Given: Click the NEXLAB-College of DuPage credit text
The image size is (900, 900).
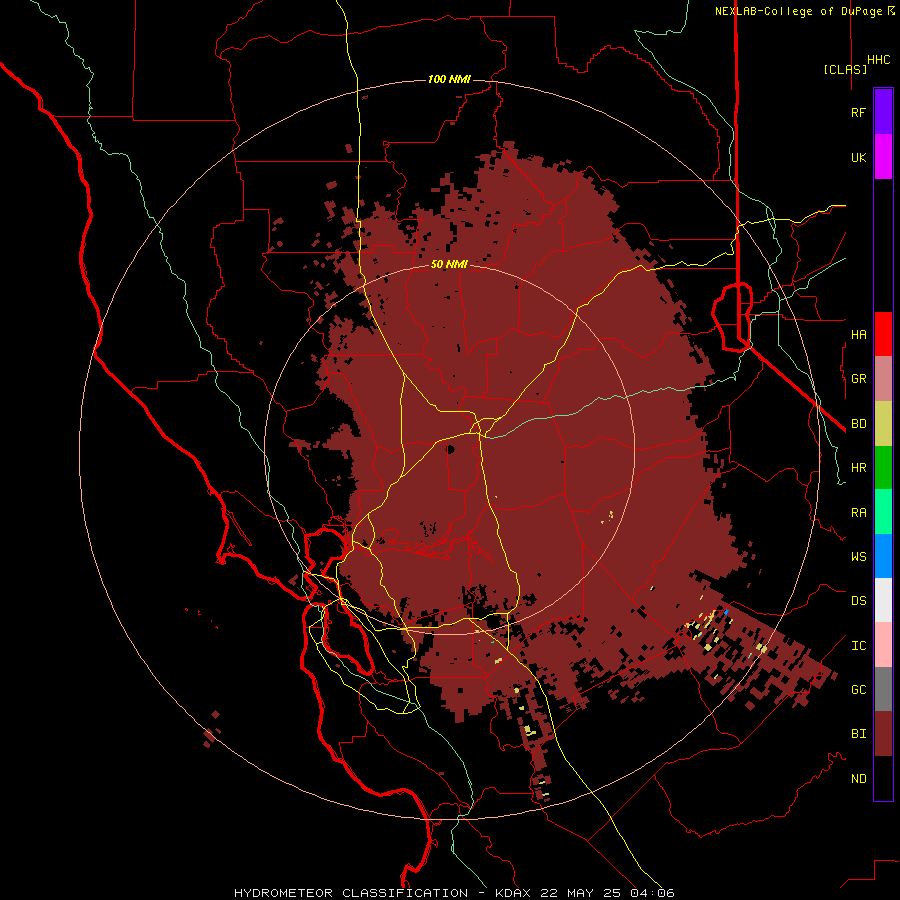Looking at the screenshot, I should [798, 11].
